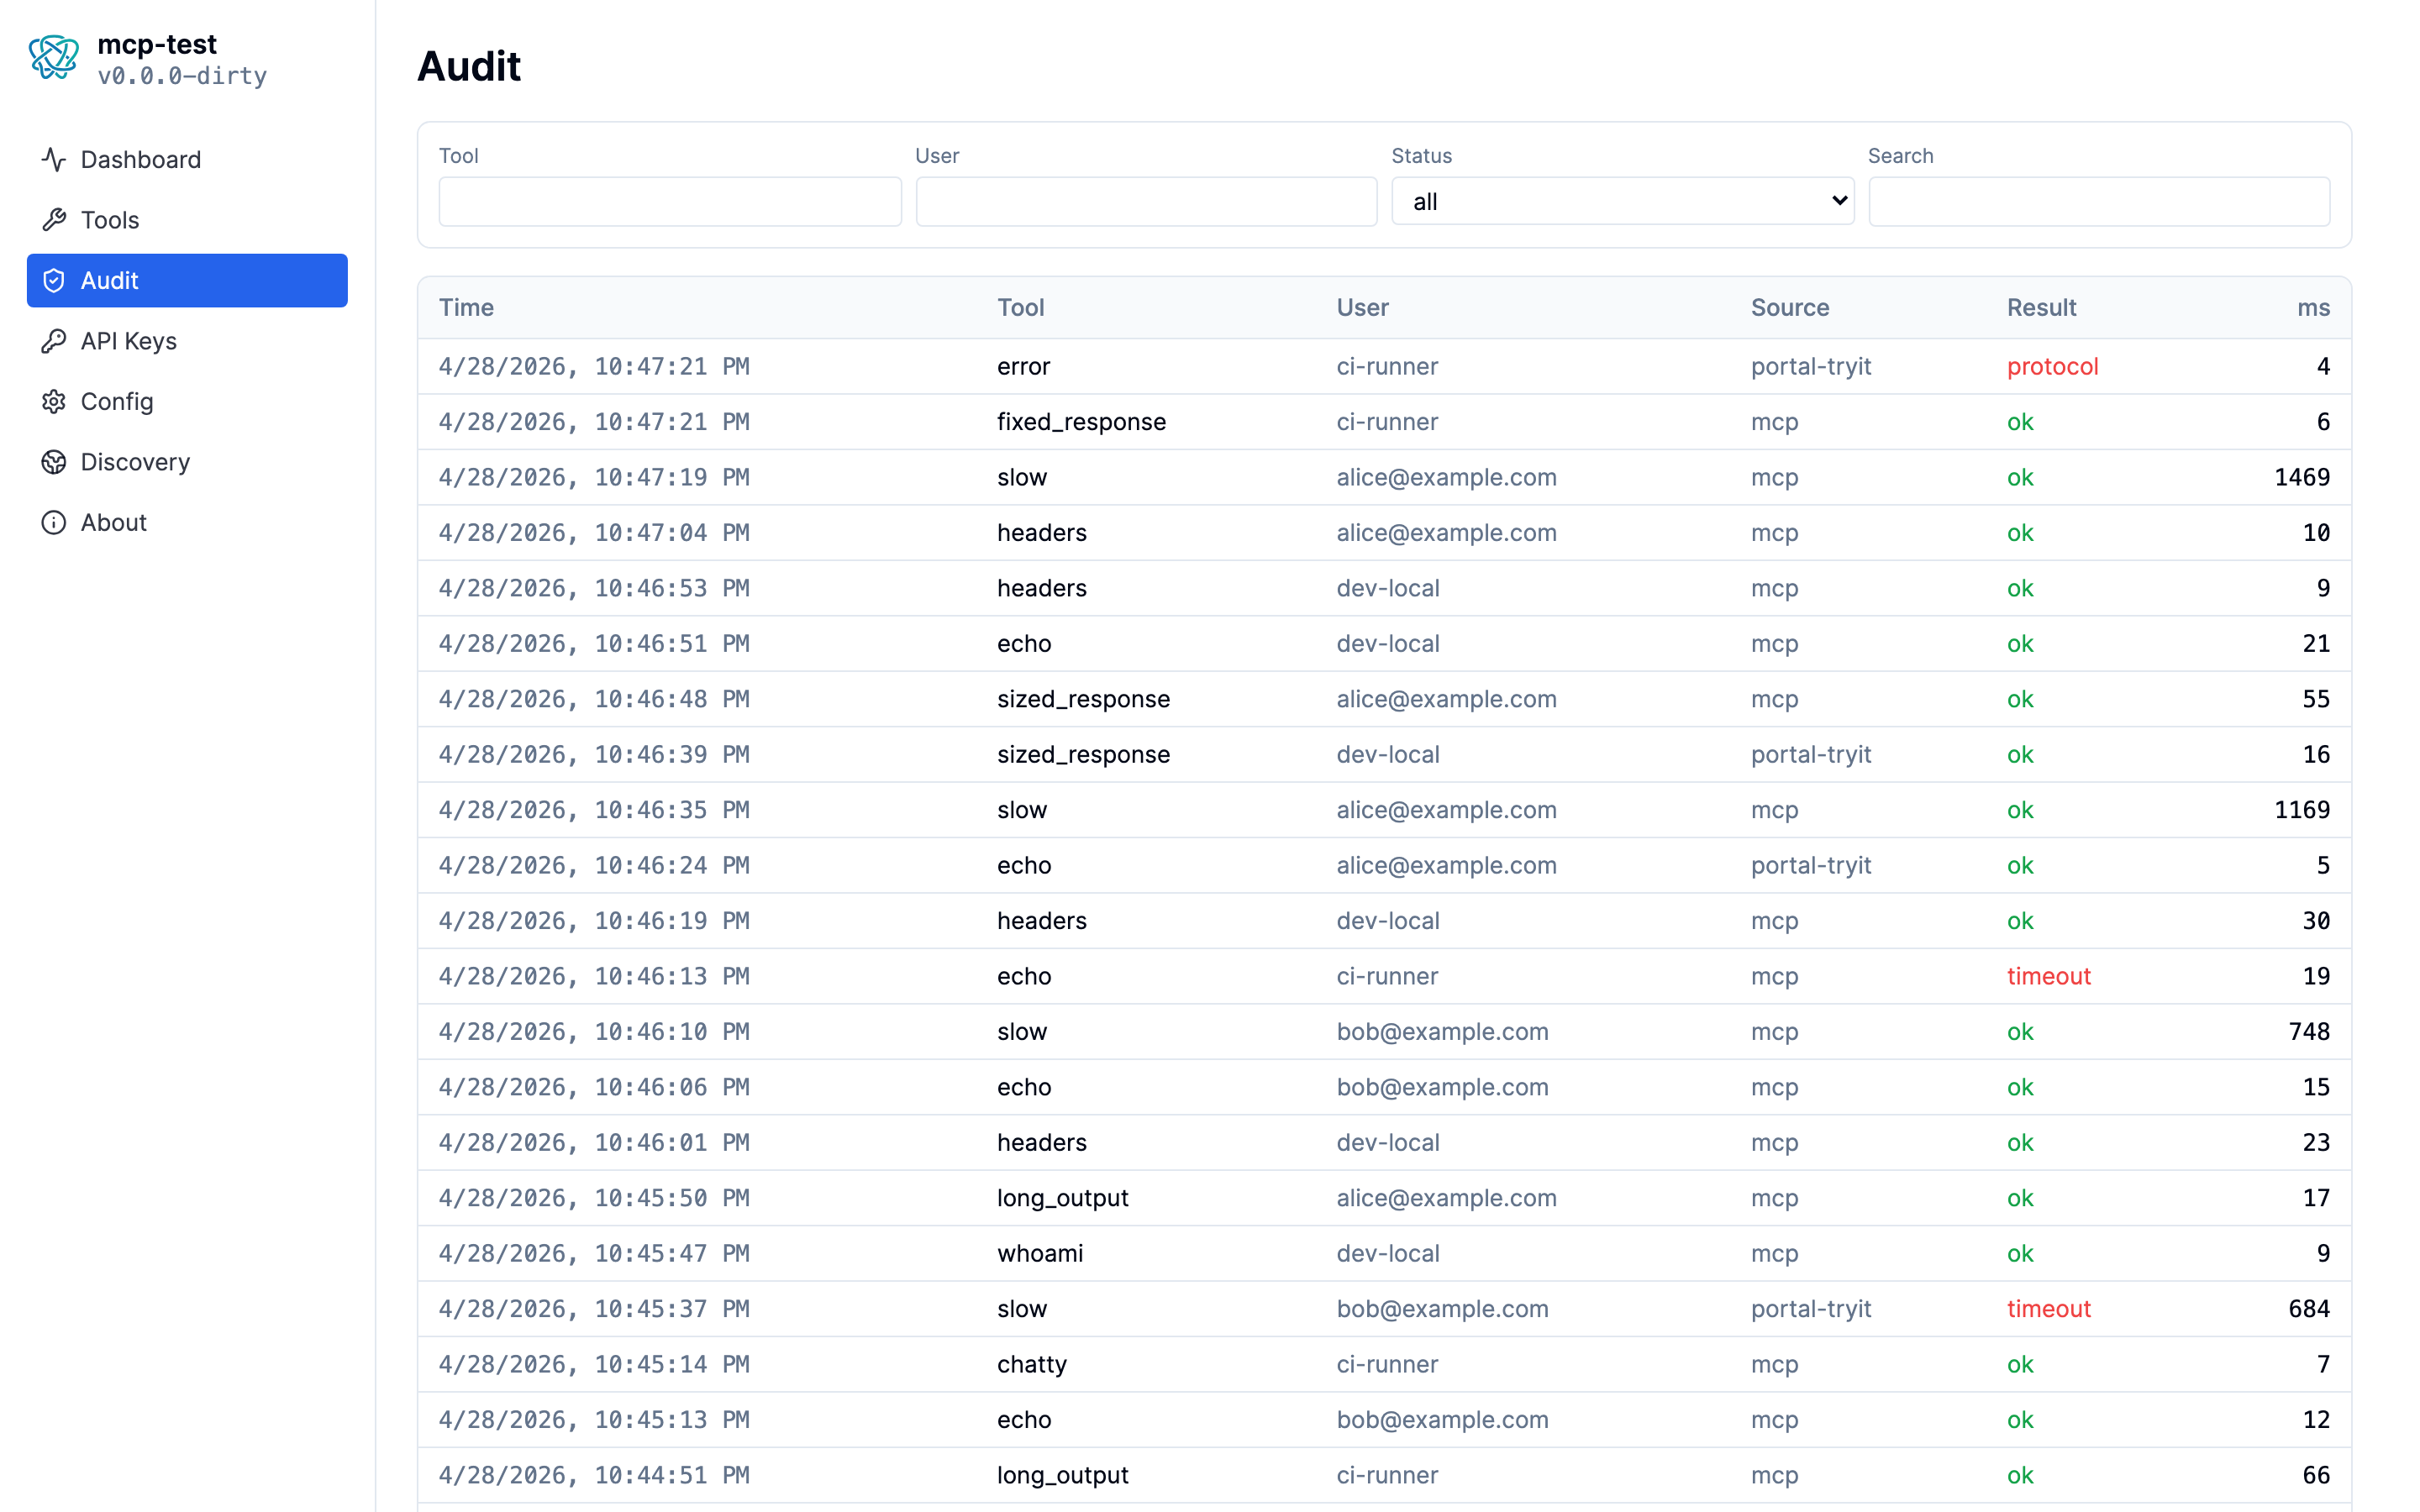Click the shield icon next to Audit

click(x=54, y=280)
